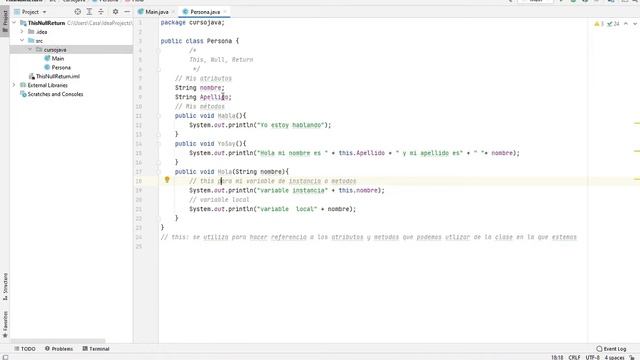
Task: Click the Project panel horizontal scrollbar
Action: click(58, 340)
